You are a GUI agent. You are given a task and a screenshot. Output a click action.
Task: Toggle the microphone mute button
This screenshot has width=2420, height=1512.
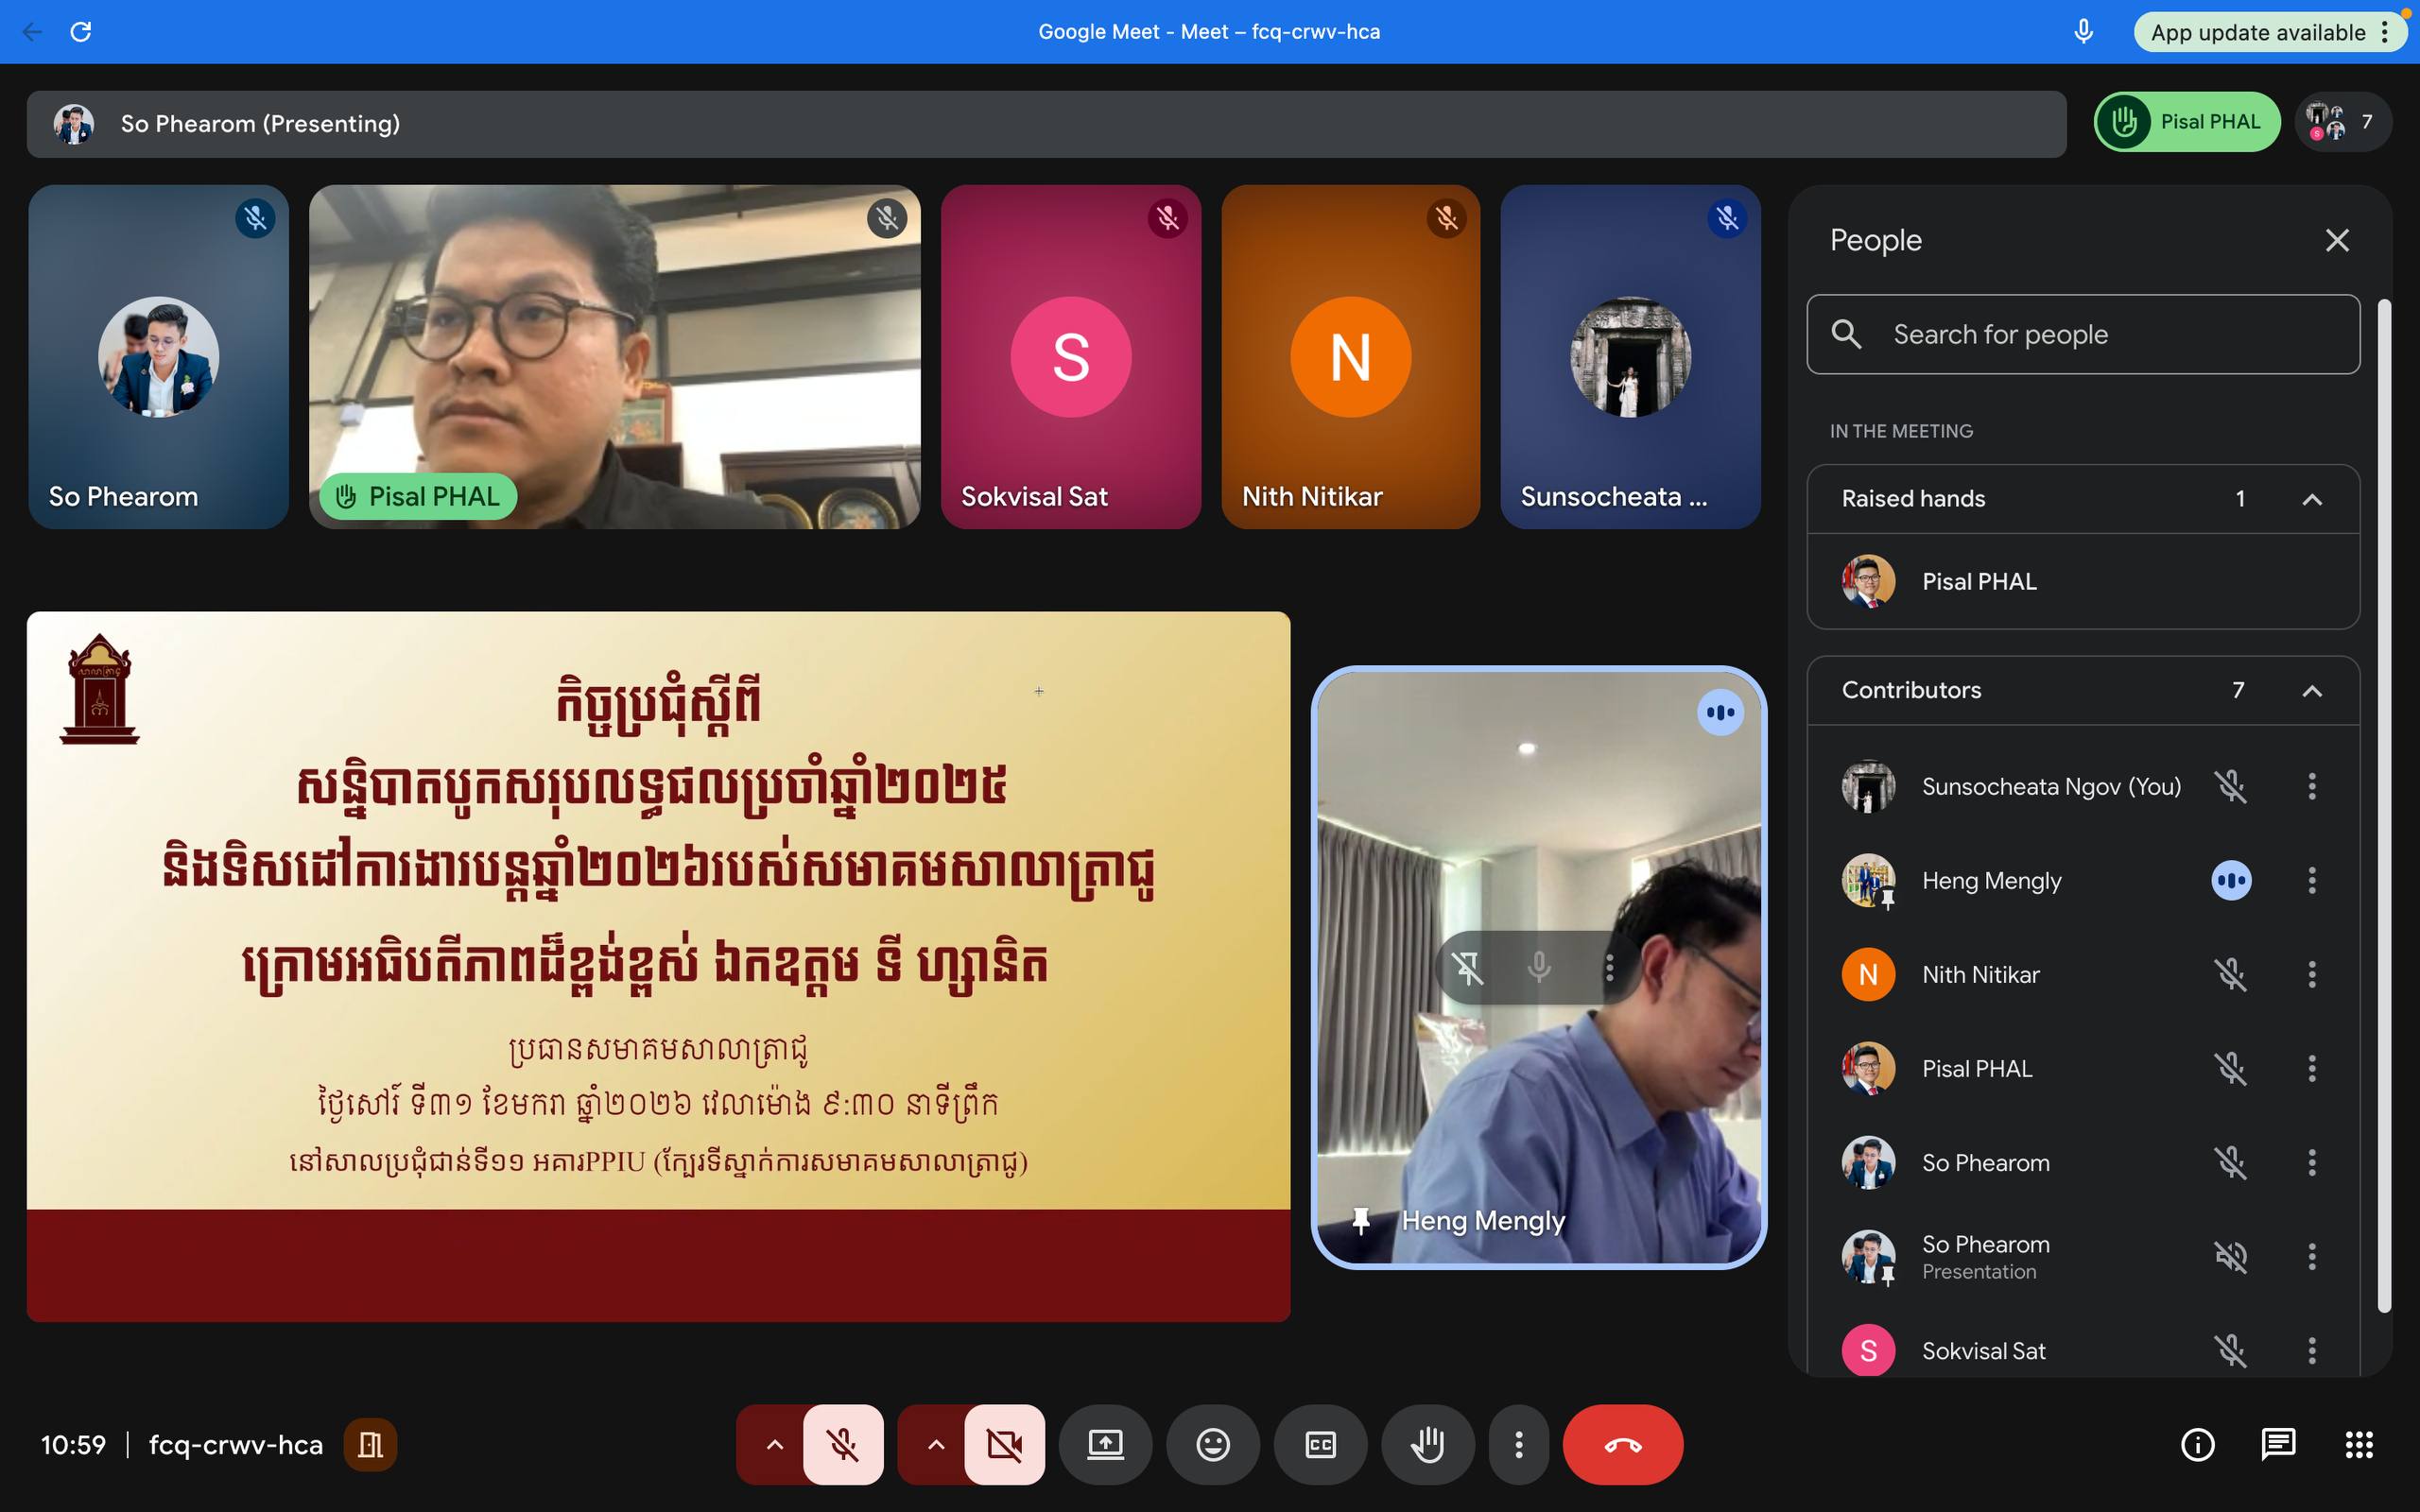843,1444
